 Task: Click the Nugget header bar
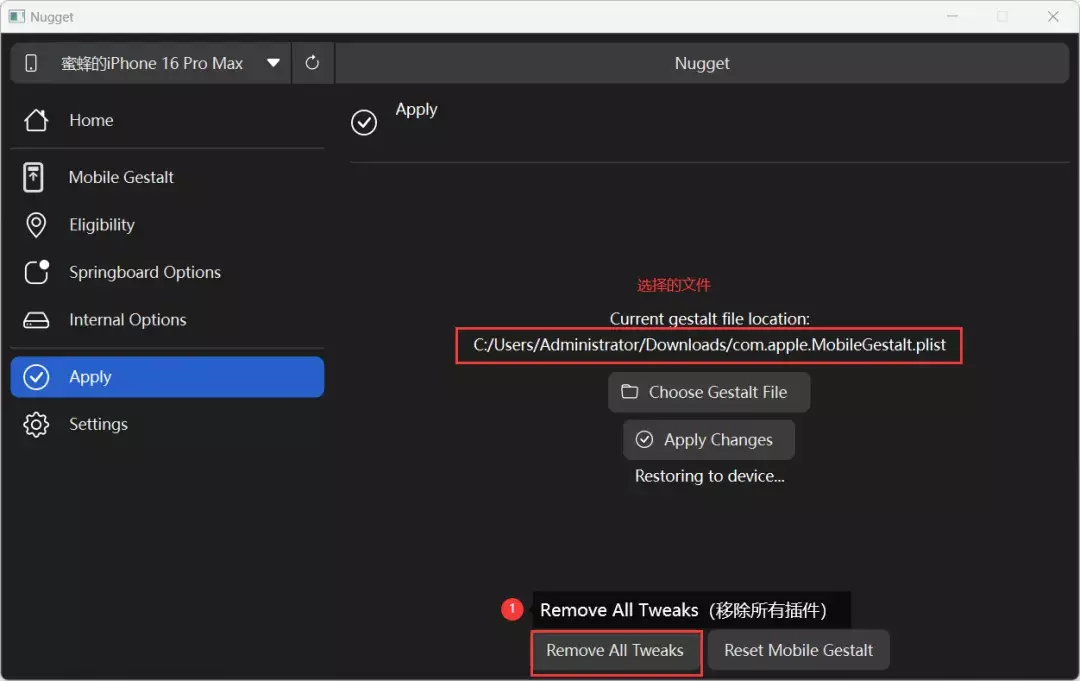point(702,63)
